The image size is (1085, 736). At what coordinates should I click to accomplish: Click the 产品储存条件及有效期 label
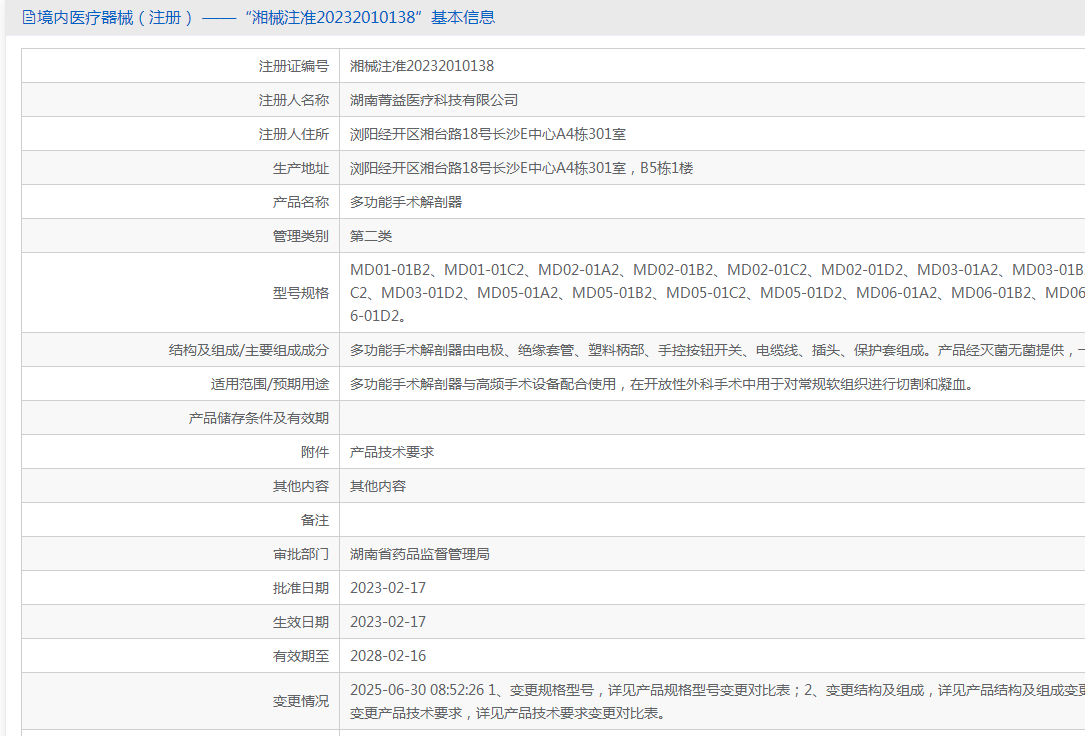(258, 417)
